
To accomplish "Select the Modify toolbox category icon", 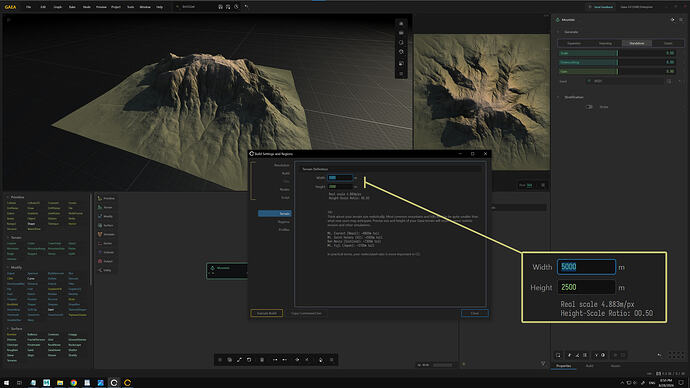I will click(x=100, y=216).
